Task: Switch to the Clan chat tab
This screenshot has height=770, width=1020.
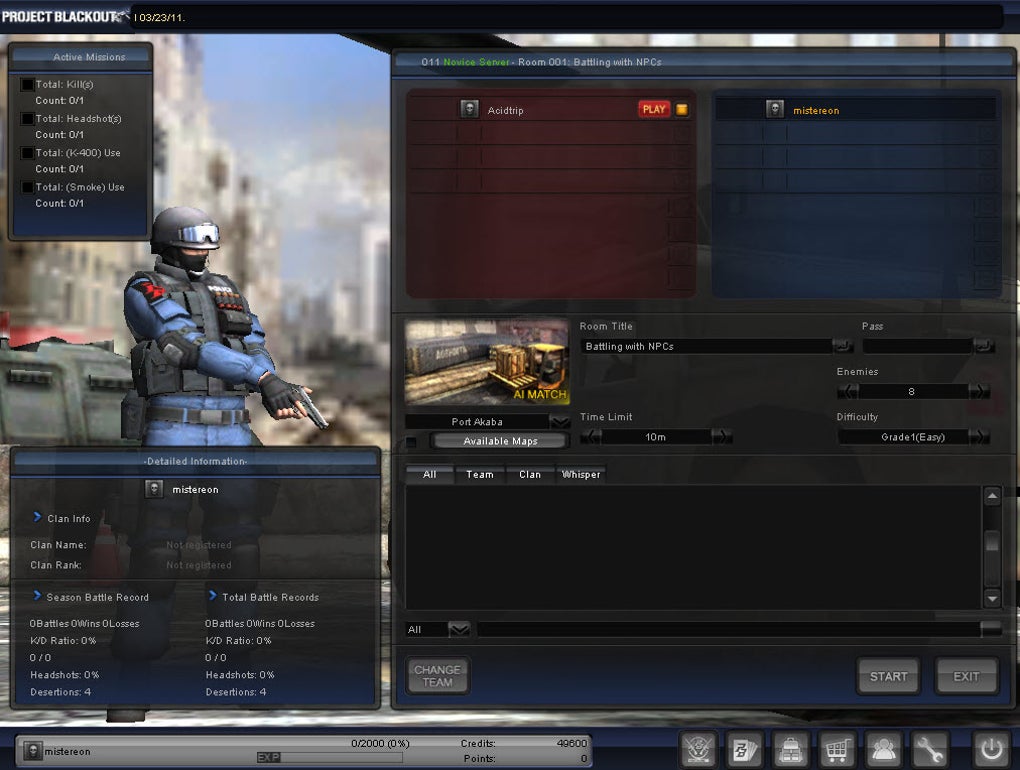Action: (530, 474)
